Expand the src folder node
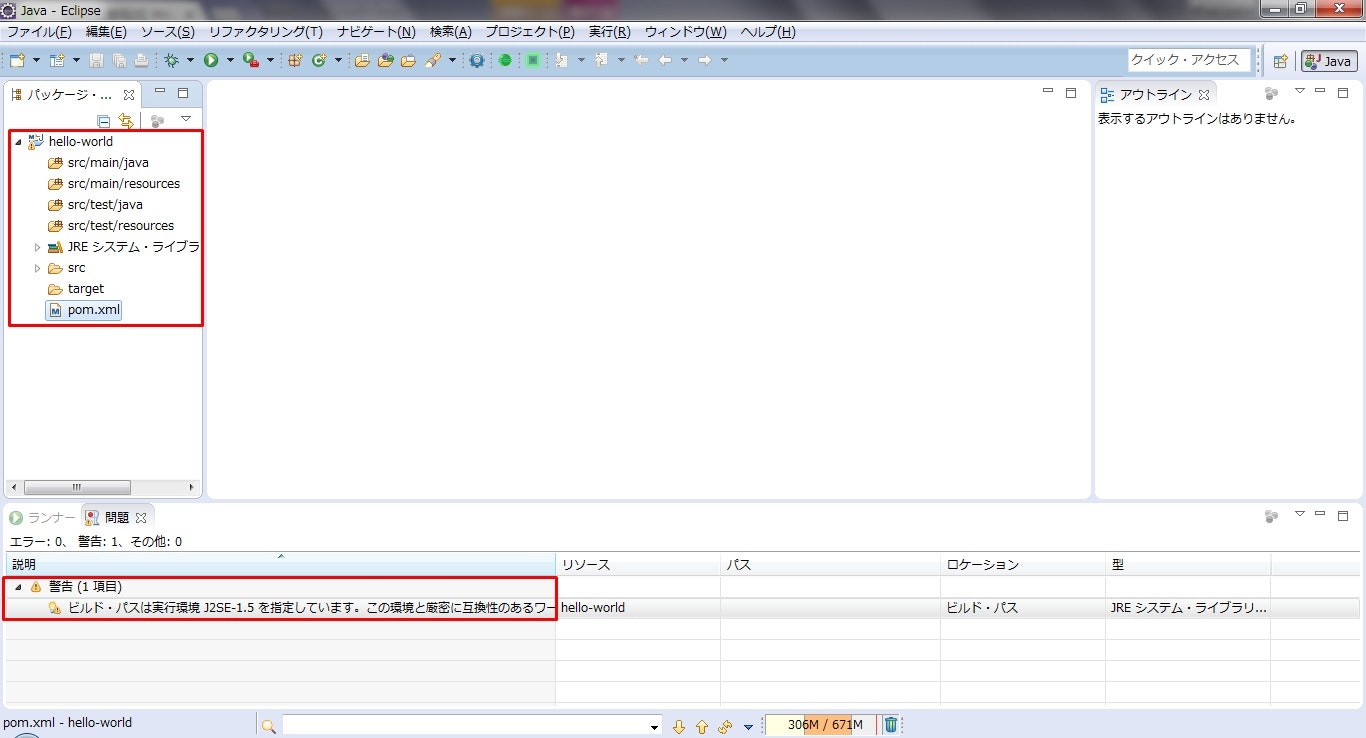The width and height of the screenshot is (1366, 738). pyautogui.click(x=38, y=268)
